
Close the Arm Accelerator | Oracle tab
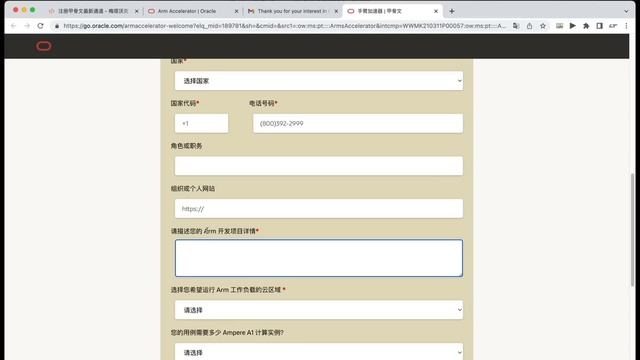(x=236, y=11)
